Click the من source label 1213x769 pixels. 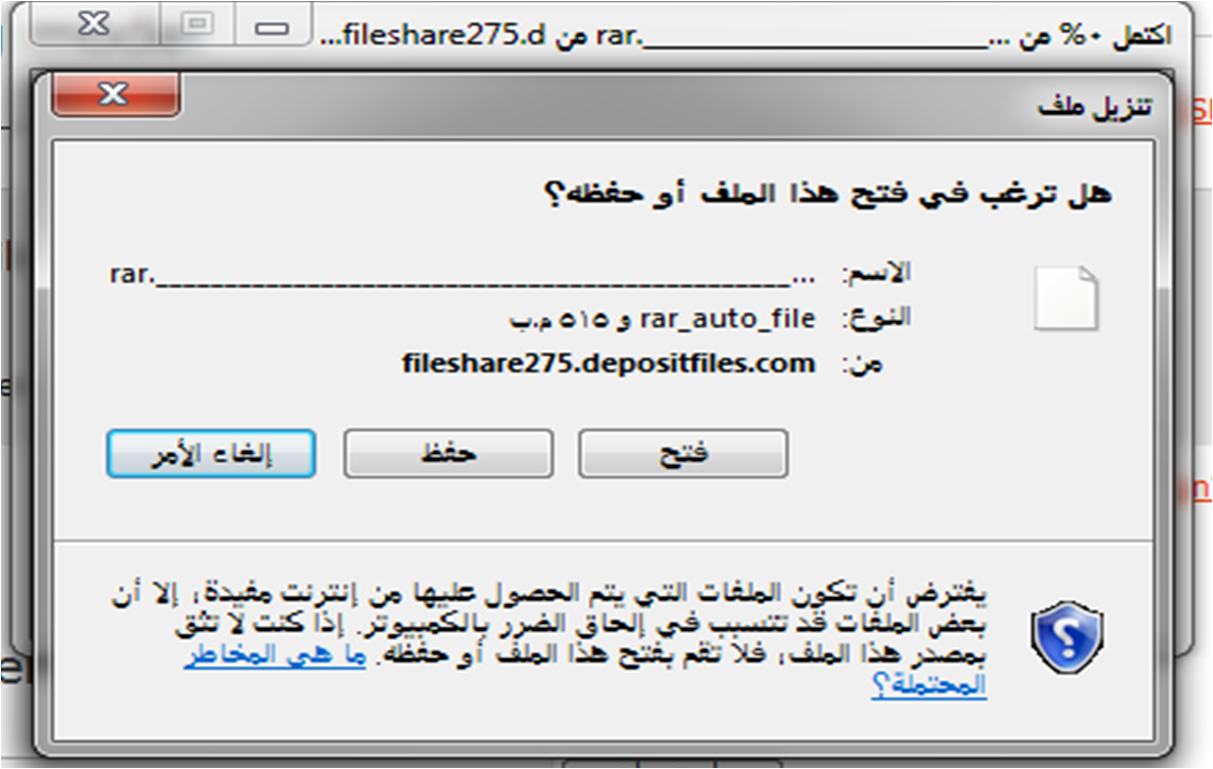tap(862, 364)
